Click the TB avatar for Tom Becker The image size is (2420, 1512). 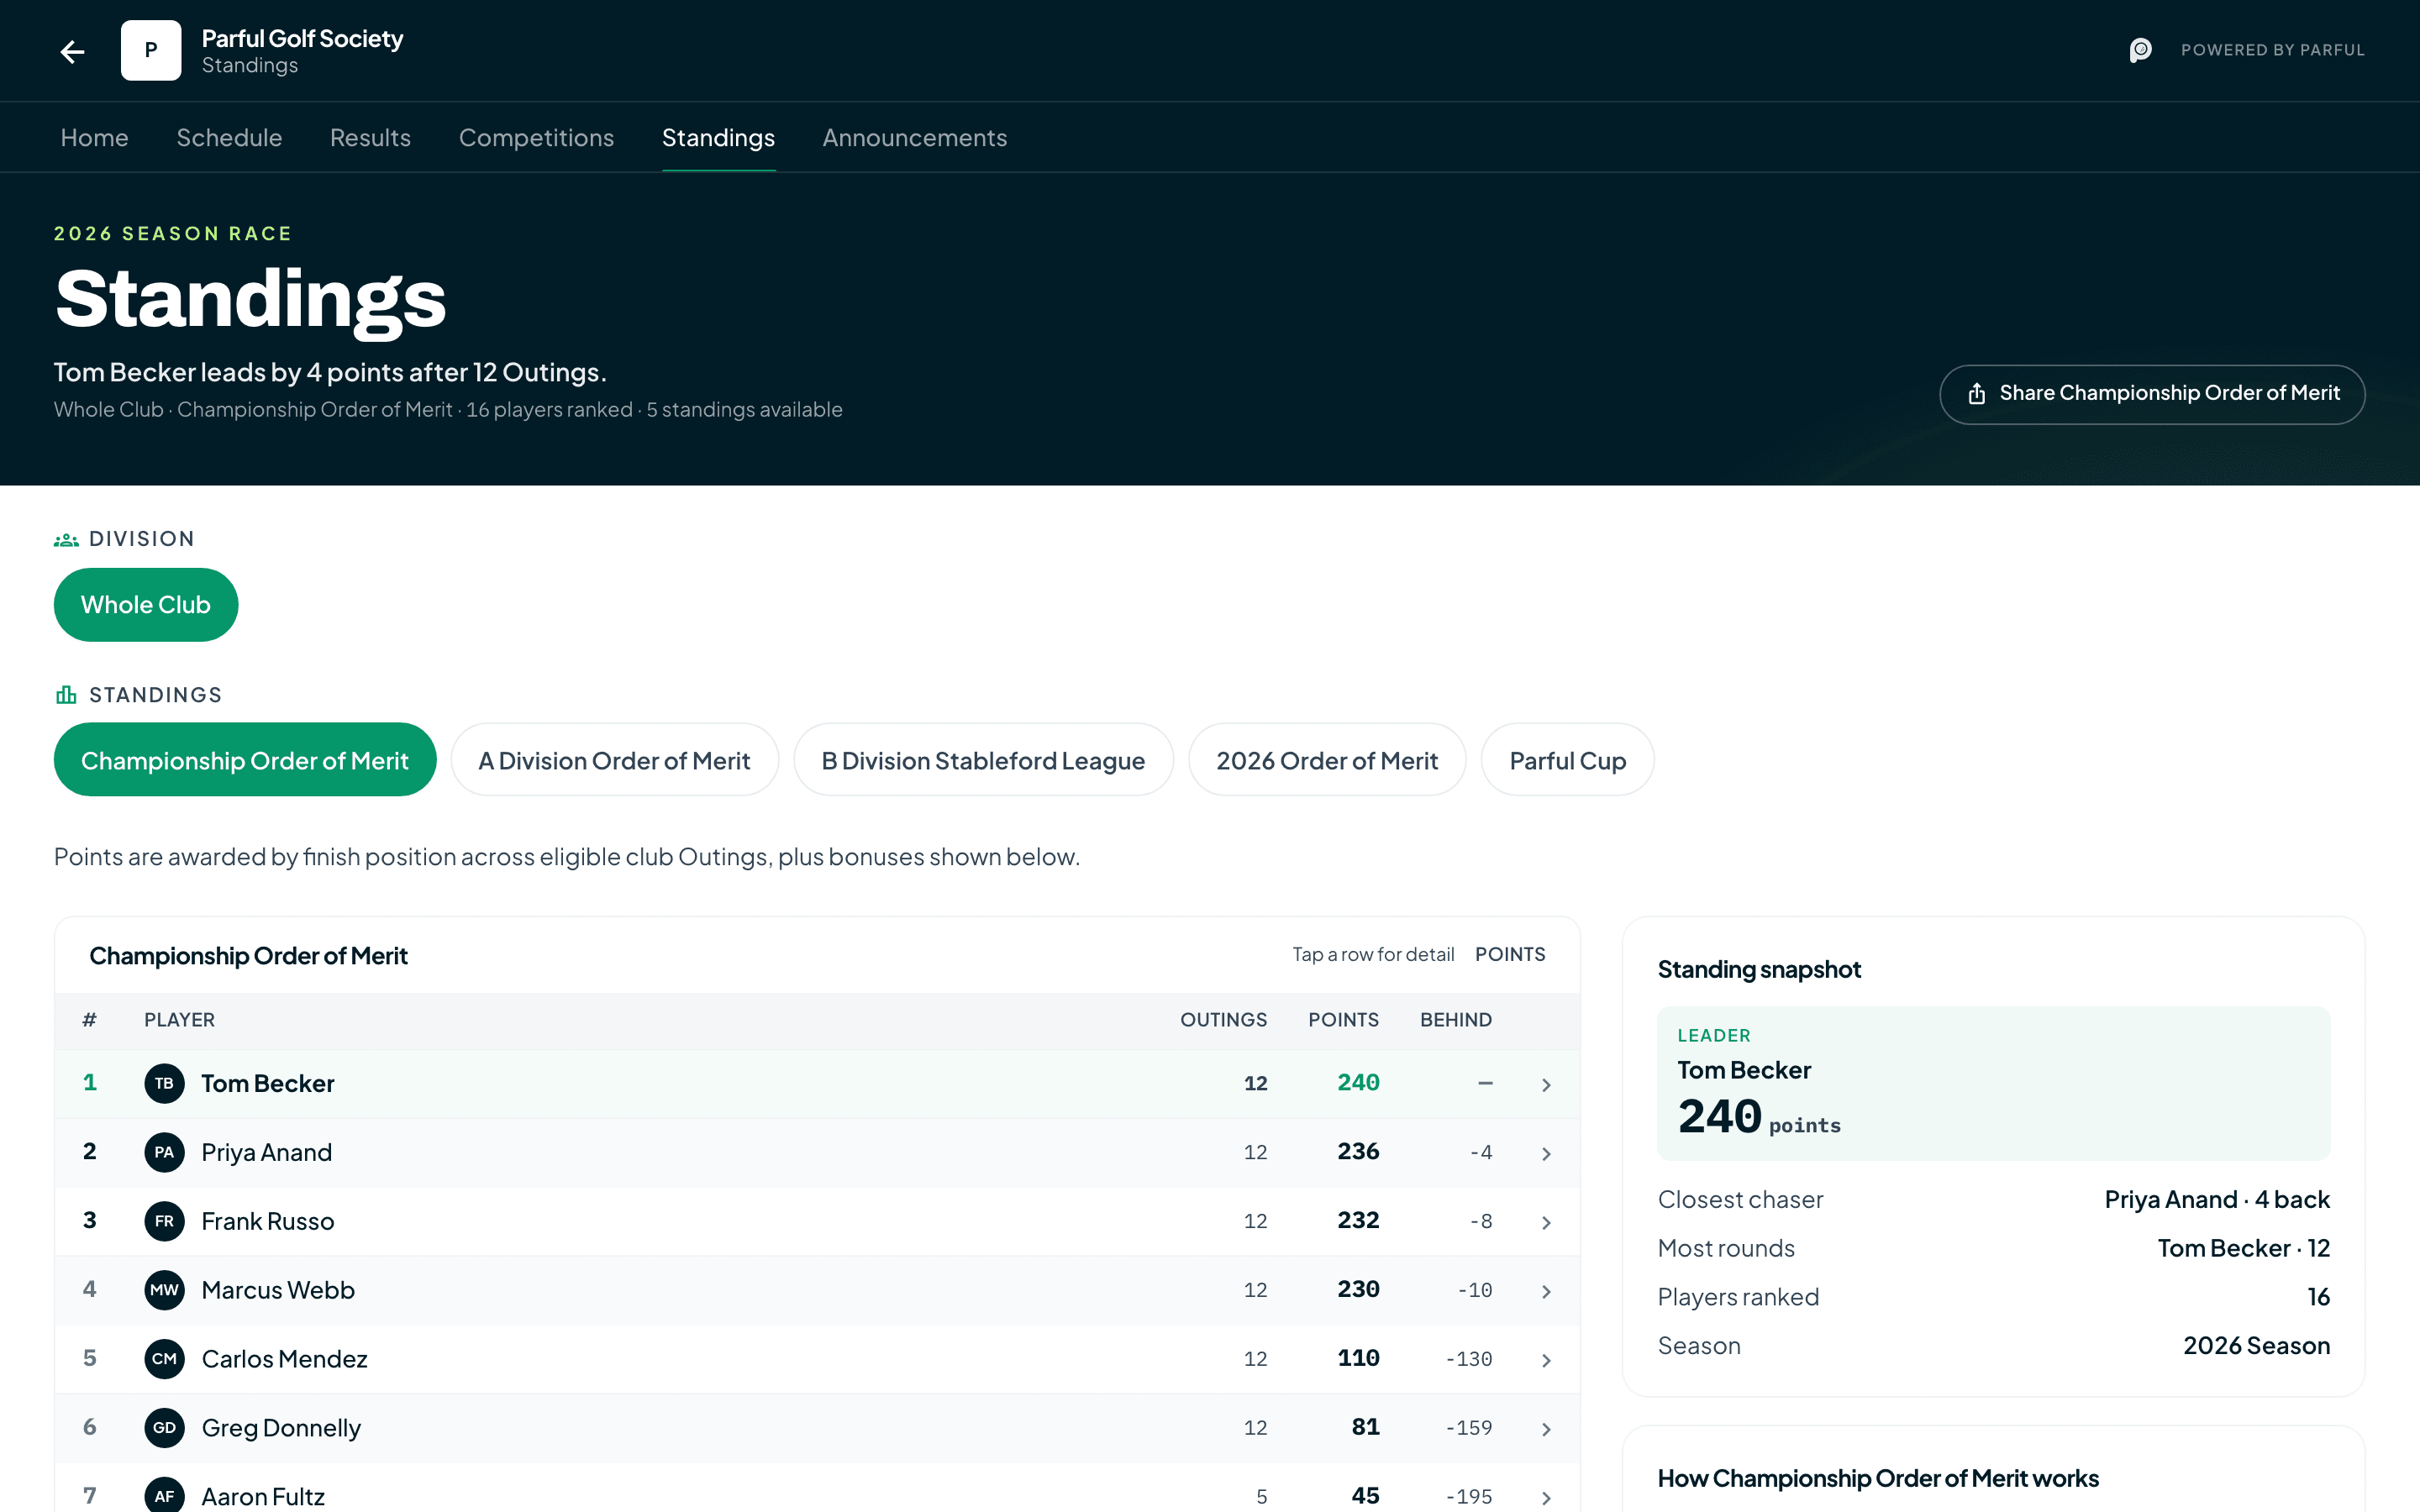164,1083
